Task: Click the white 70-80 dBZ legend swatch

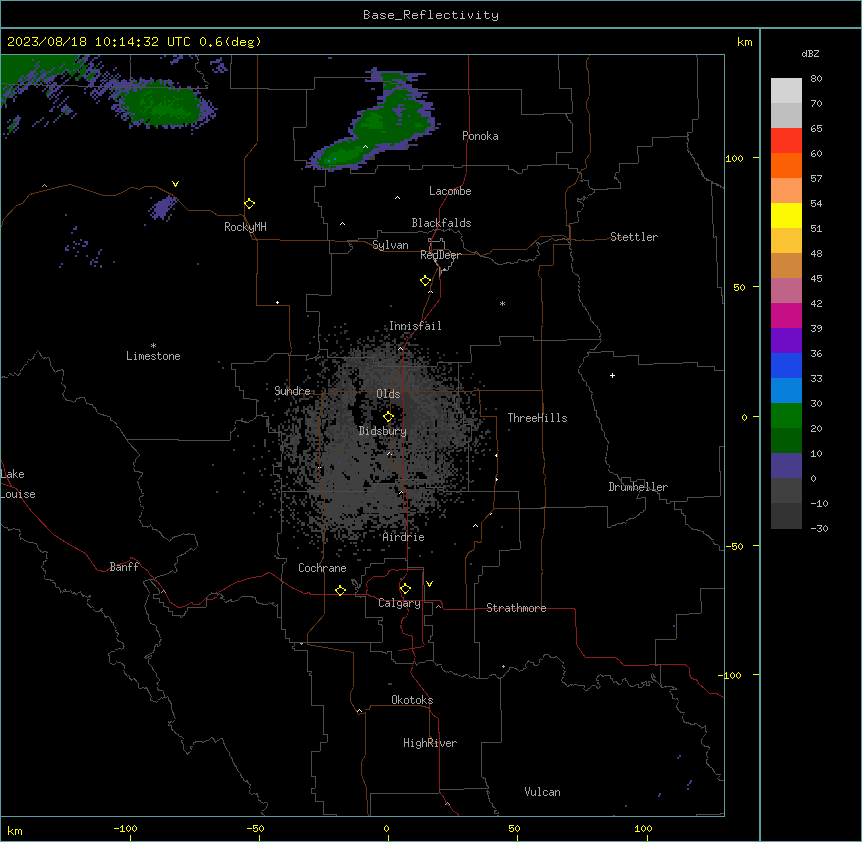Action: click(786, 91)
